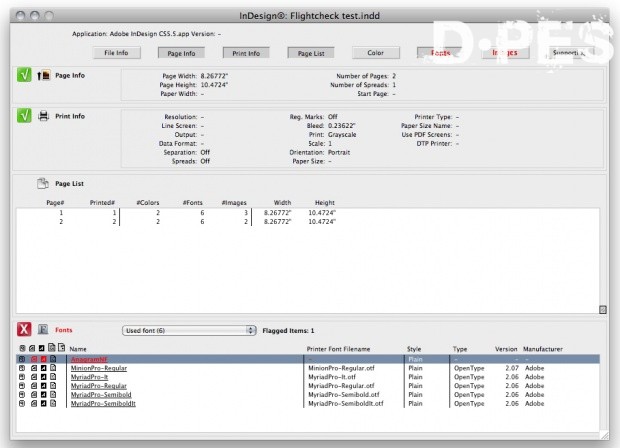Click the Page Info section page icon
Image resolution: width=620 pixels, height=448 pixels.
(44, 75)
